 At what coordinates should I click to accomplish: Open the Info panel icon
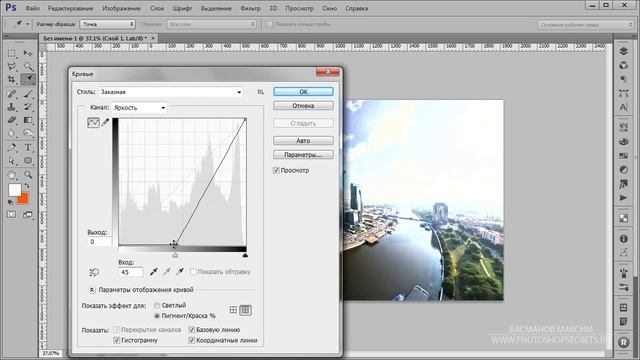[623, 239]
